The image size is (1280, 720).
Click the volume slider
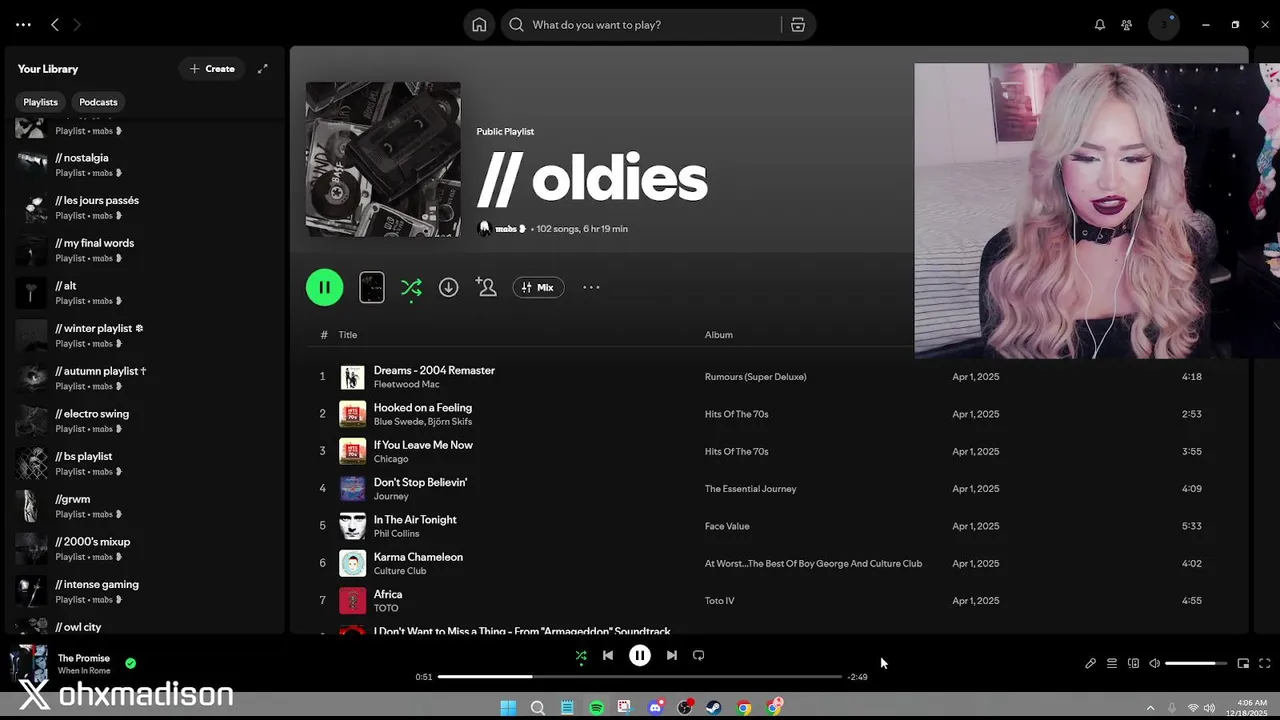point(1196,663)
